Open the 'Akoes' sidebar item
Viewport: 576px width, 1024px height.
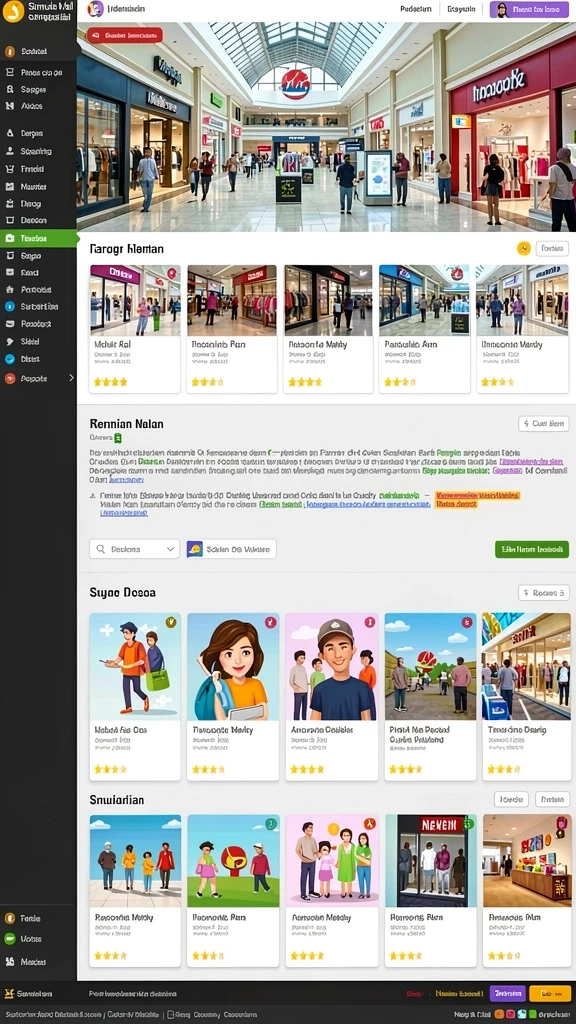click(x=38, y=106)
